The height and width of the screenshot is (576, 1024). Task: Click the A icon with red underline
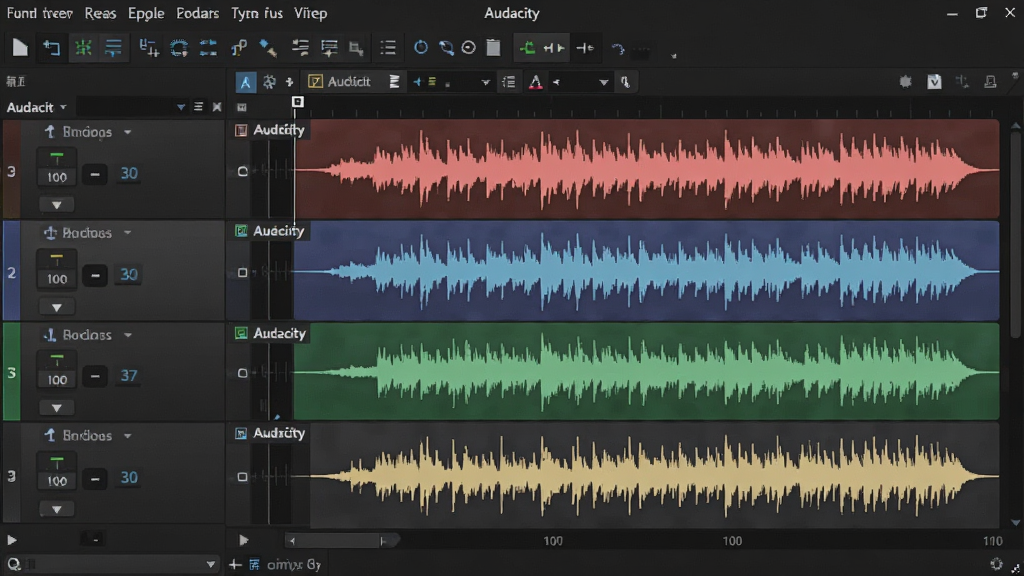[x=536, y=82]
